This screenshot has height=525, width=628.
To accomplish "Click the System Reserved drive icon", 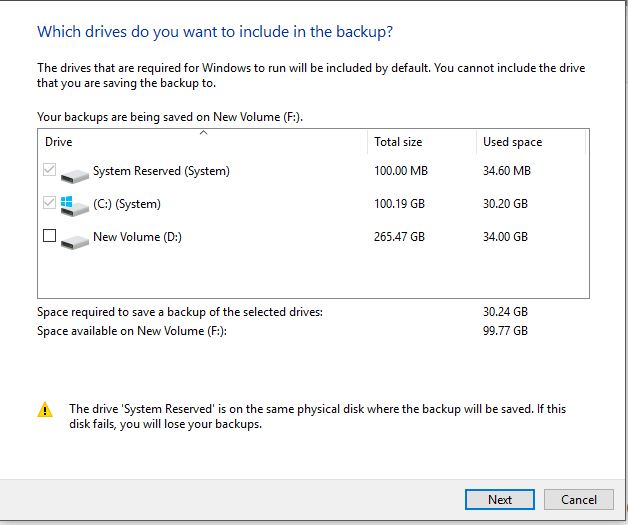I will tap(74, 175).
